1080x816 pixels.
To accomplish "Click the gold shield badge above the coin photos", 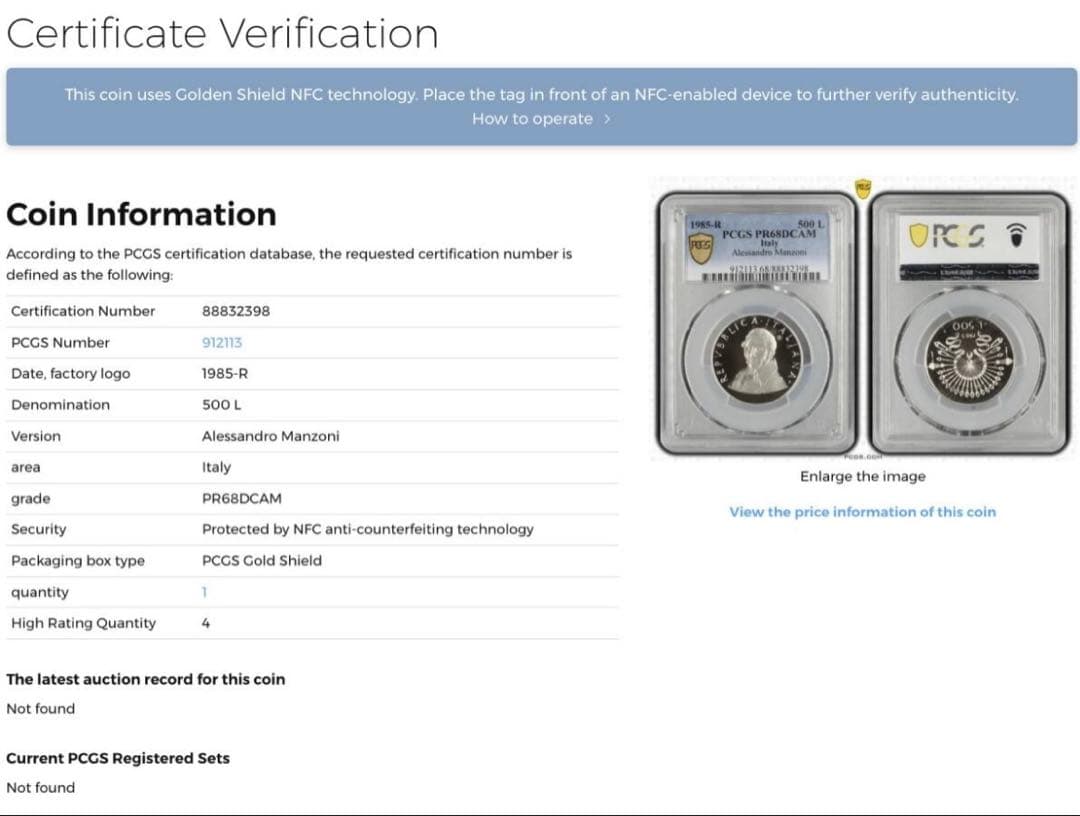I will [862, 187].
